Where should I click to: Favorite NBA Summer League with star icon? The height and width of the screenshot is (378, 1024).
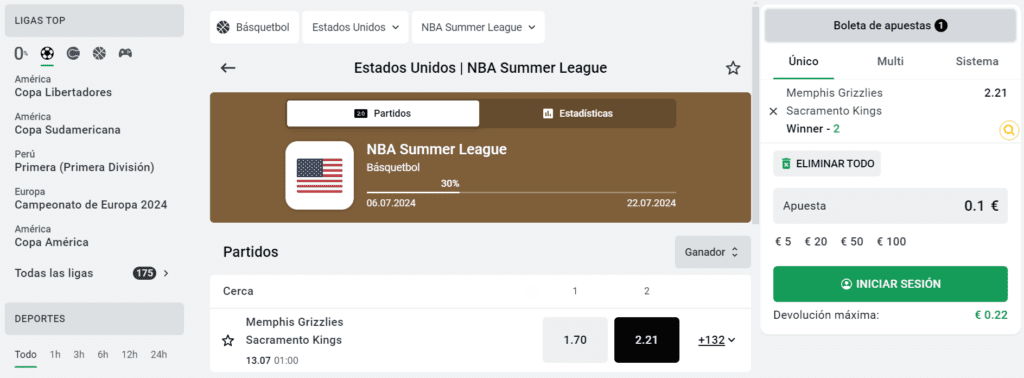coord(733,68)
